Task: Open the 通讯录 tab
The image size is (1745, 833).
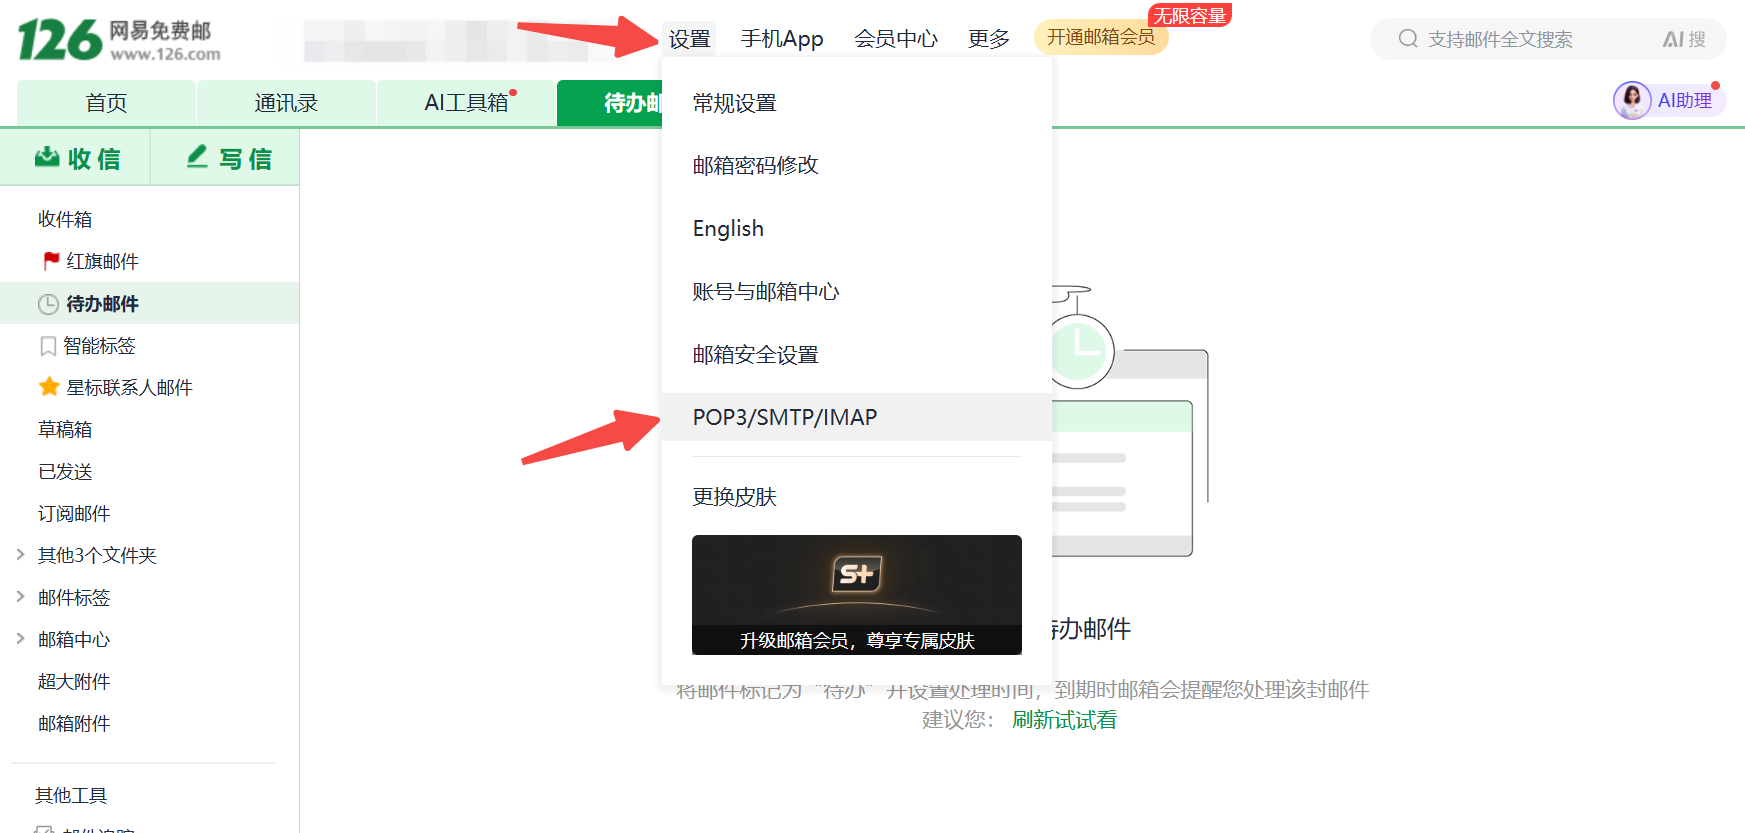Action: [x=286, y=103]
